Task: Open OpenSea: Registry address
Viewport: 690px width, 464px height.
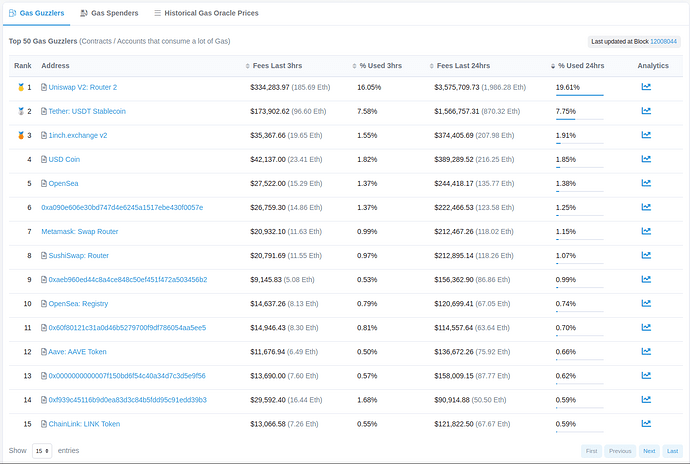Action: tap(78, 304)
